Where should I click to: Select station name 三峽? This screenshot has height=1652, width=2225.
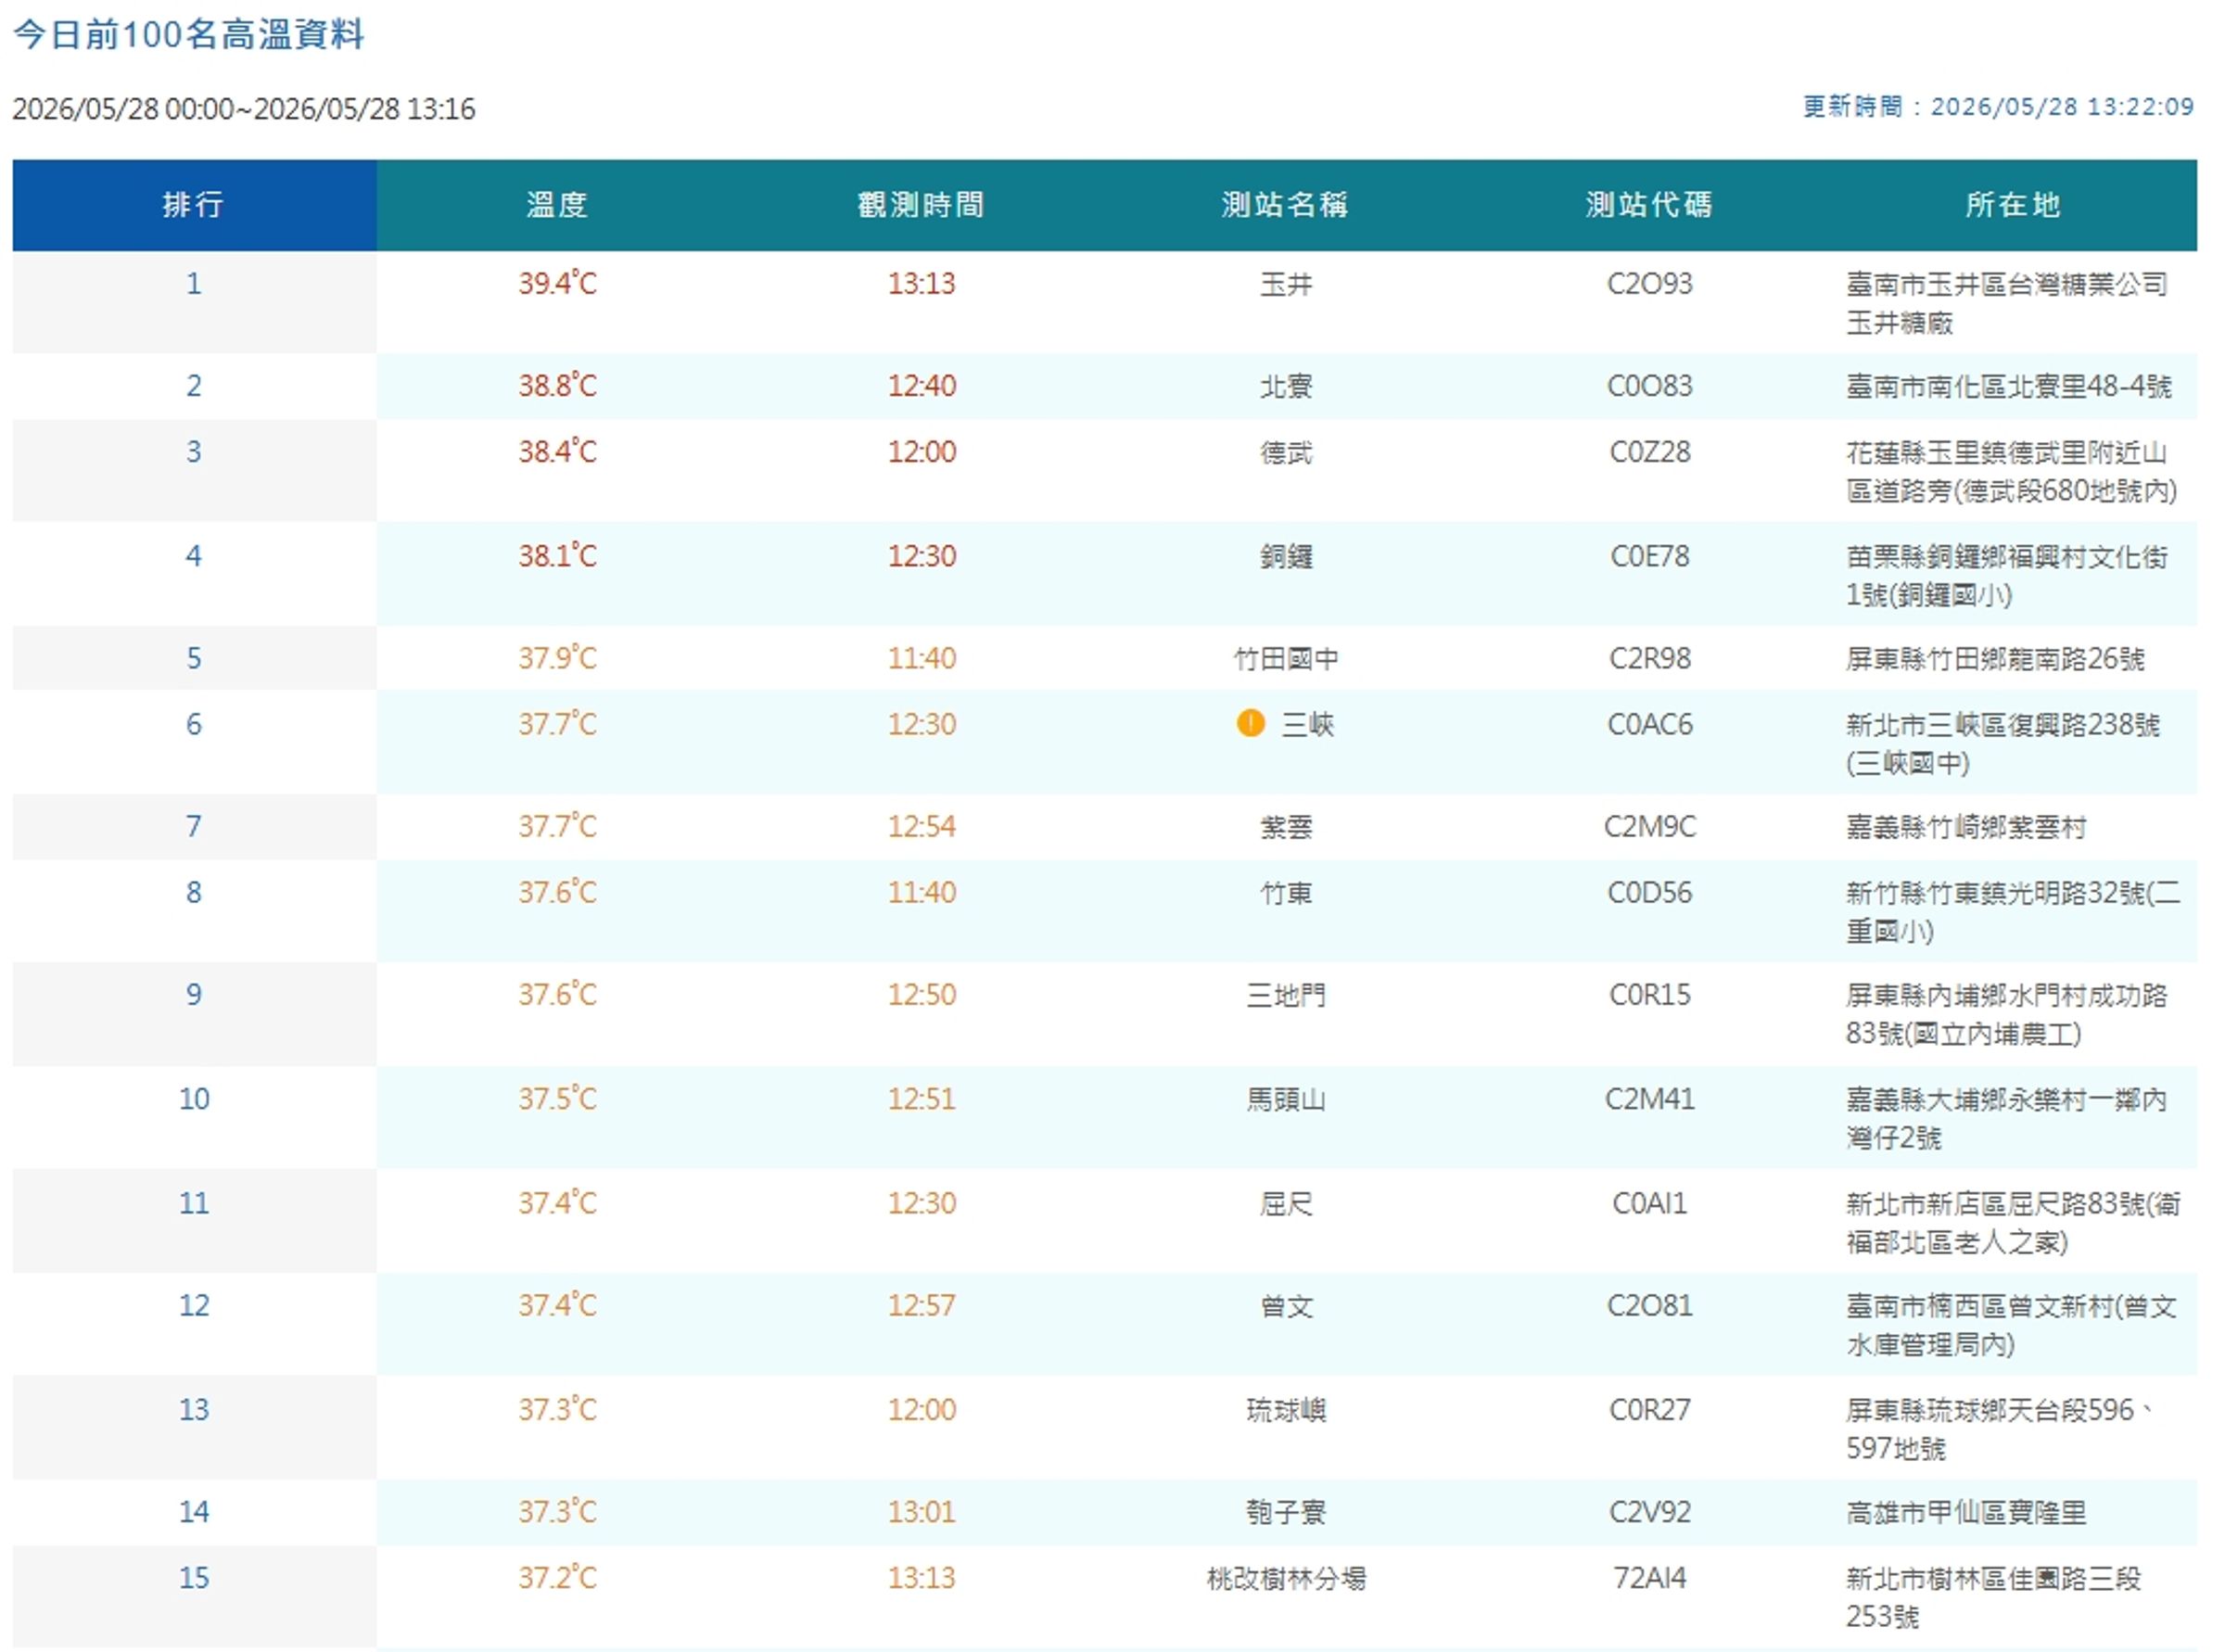pyautogui.click(x=1308, y=724)
